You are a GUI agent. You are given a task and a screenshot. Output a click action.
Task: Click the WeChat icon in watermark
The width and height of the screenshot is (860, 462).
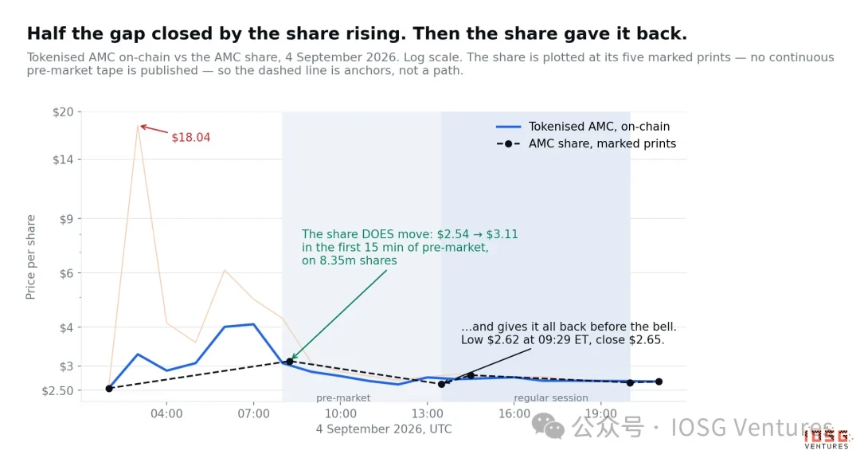548,426
